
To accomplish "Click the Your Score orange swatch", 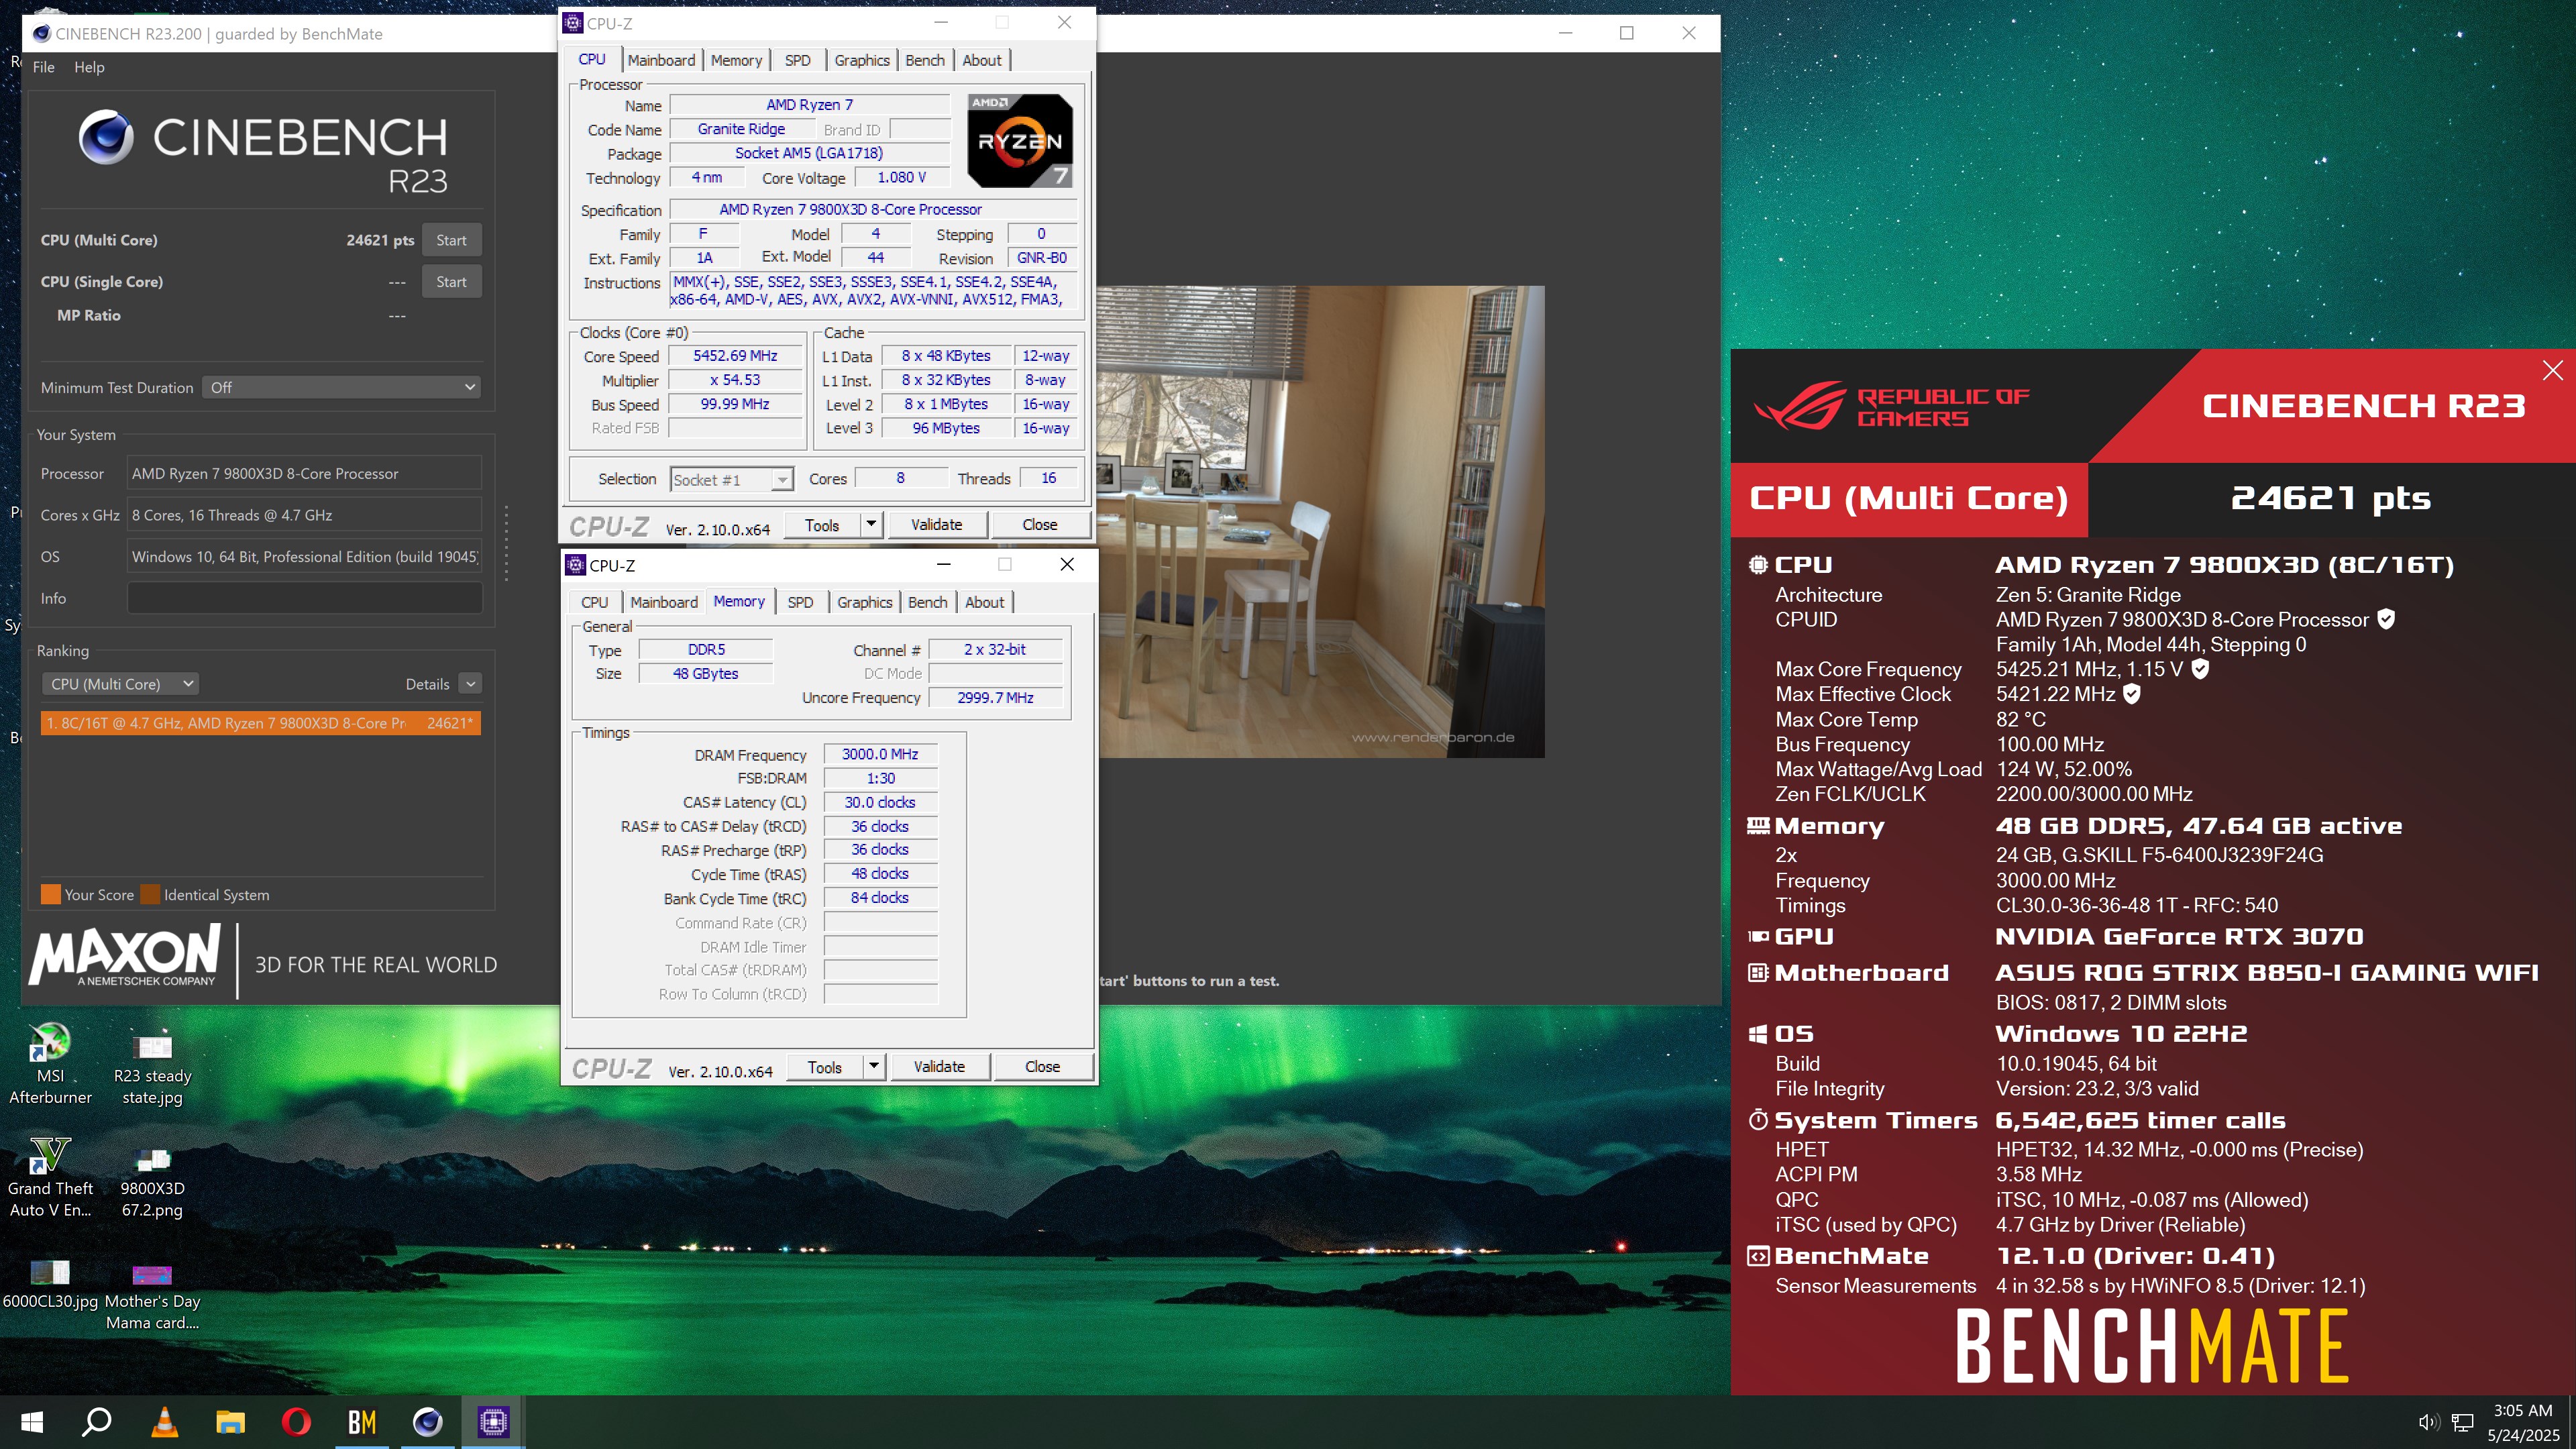I will pos(50,894).
